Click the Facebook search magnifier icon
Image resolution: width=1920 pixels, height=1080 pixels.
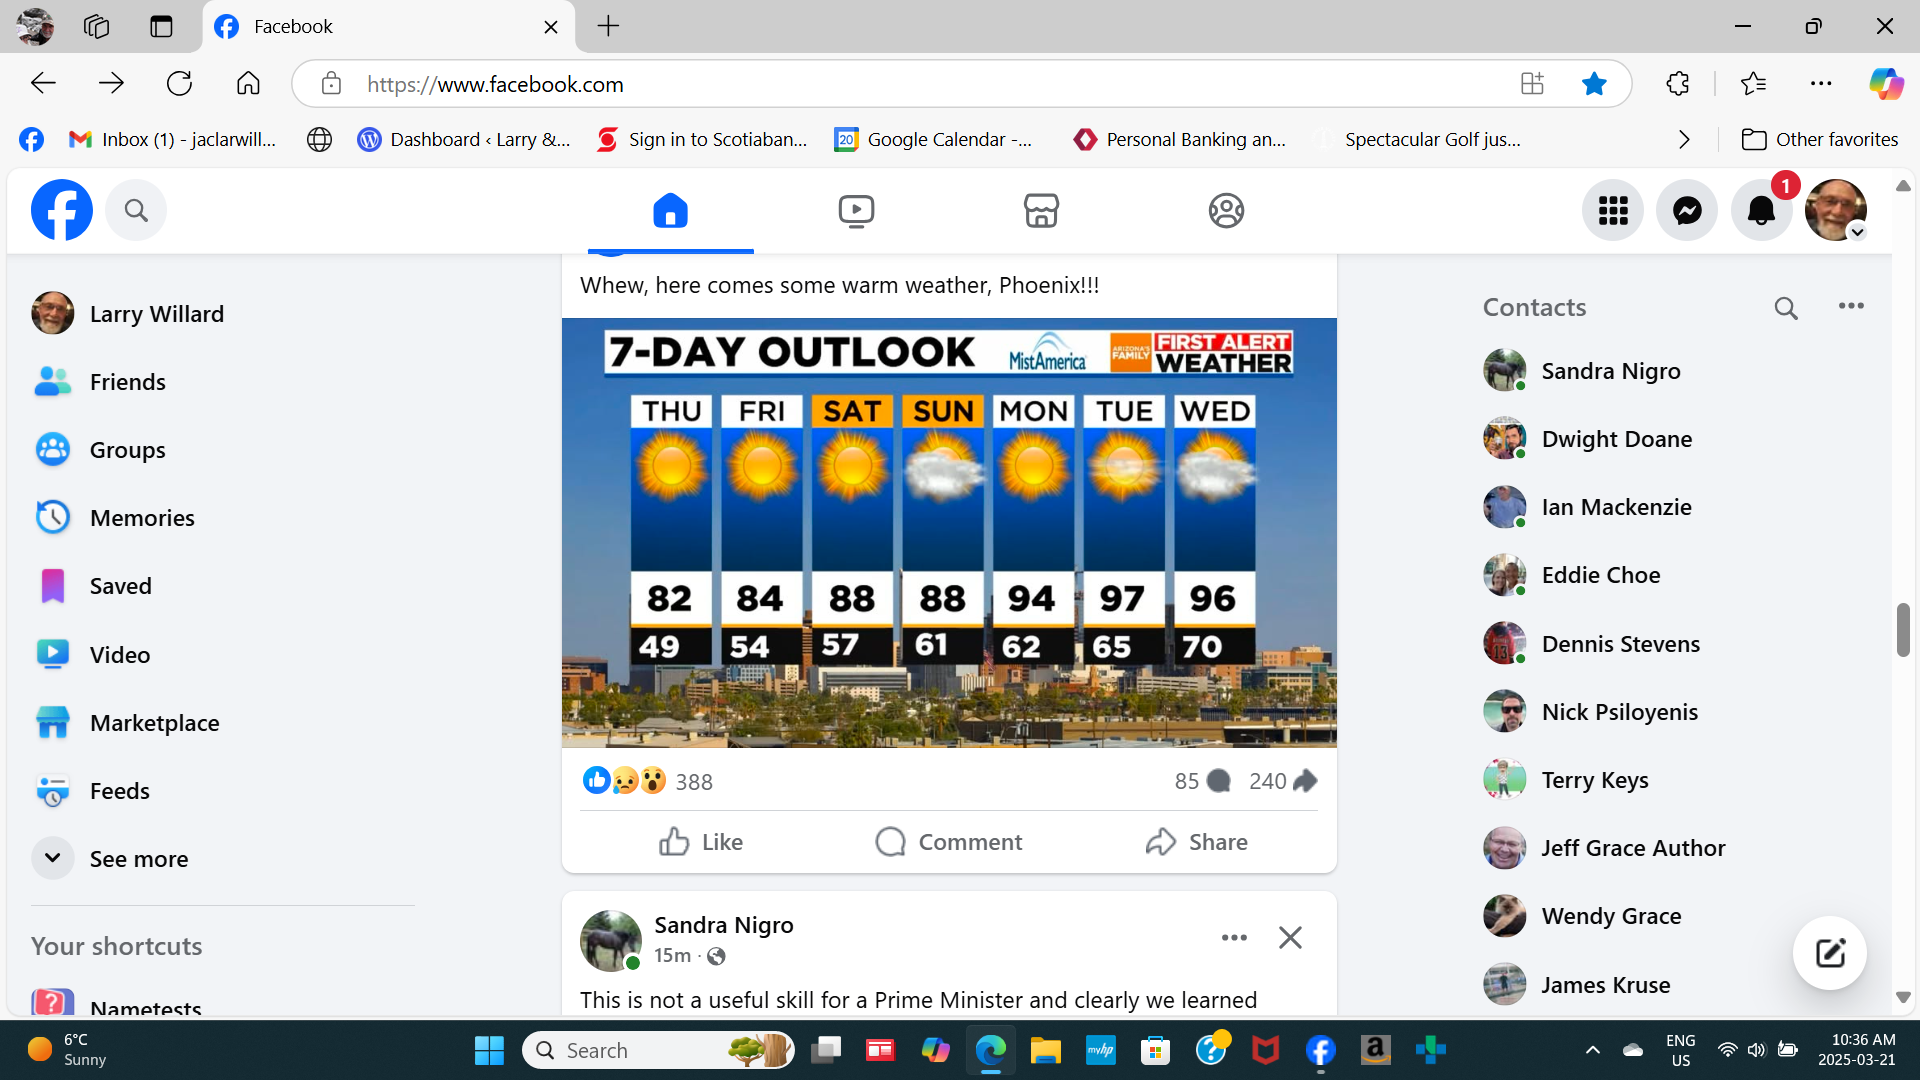[x=136, y=211]
